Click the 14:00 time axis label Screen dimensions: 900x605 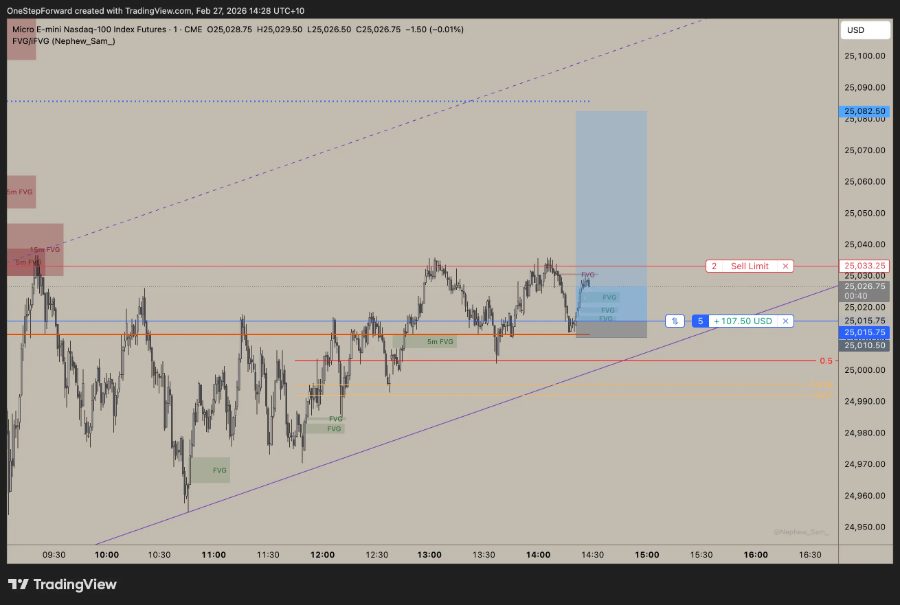tap(538, 554)
